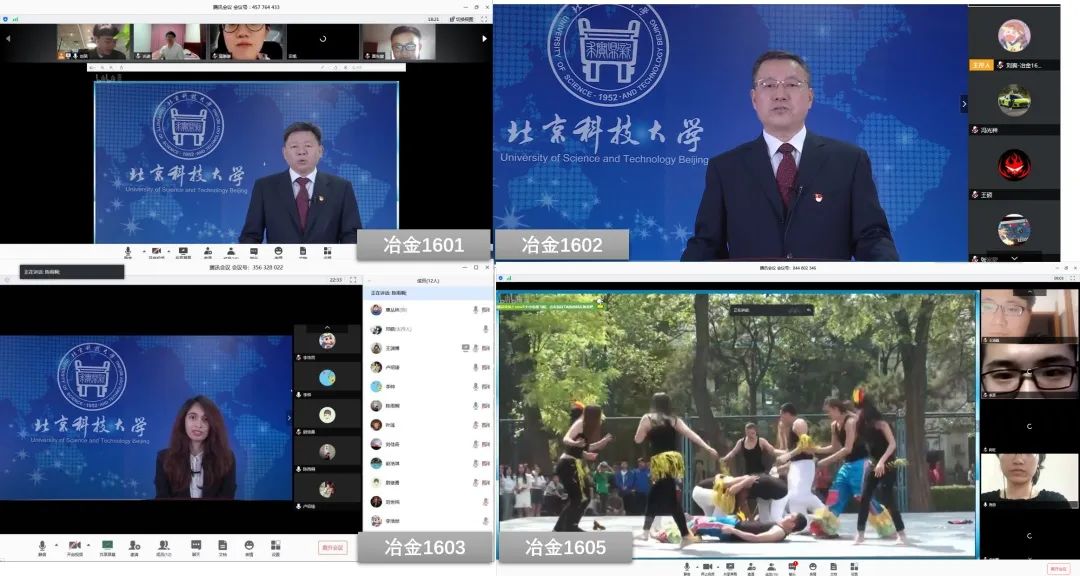Viewport: 1080px width, 576px height.
Task: Show previous participants with left arrow in 冶金1601
Action: coord(8,39)
